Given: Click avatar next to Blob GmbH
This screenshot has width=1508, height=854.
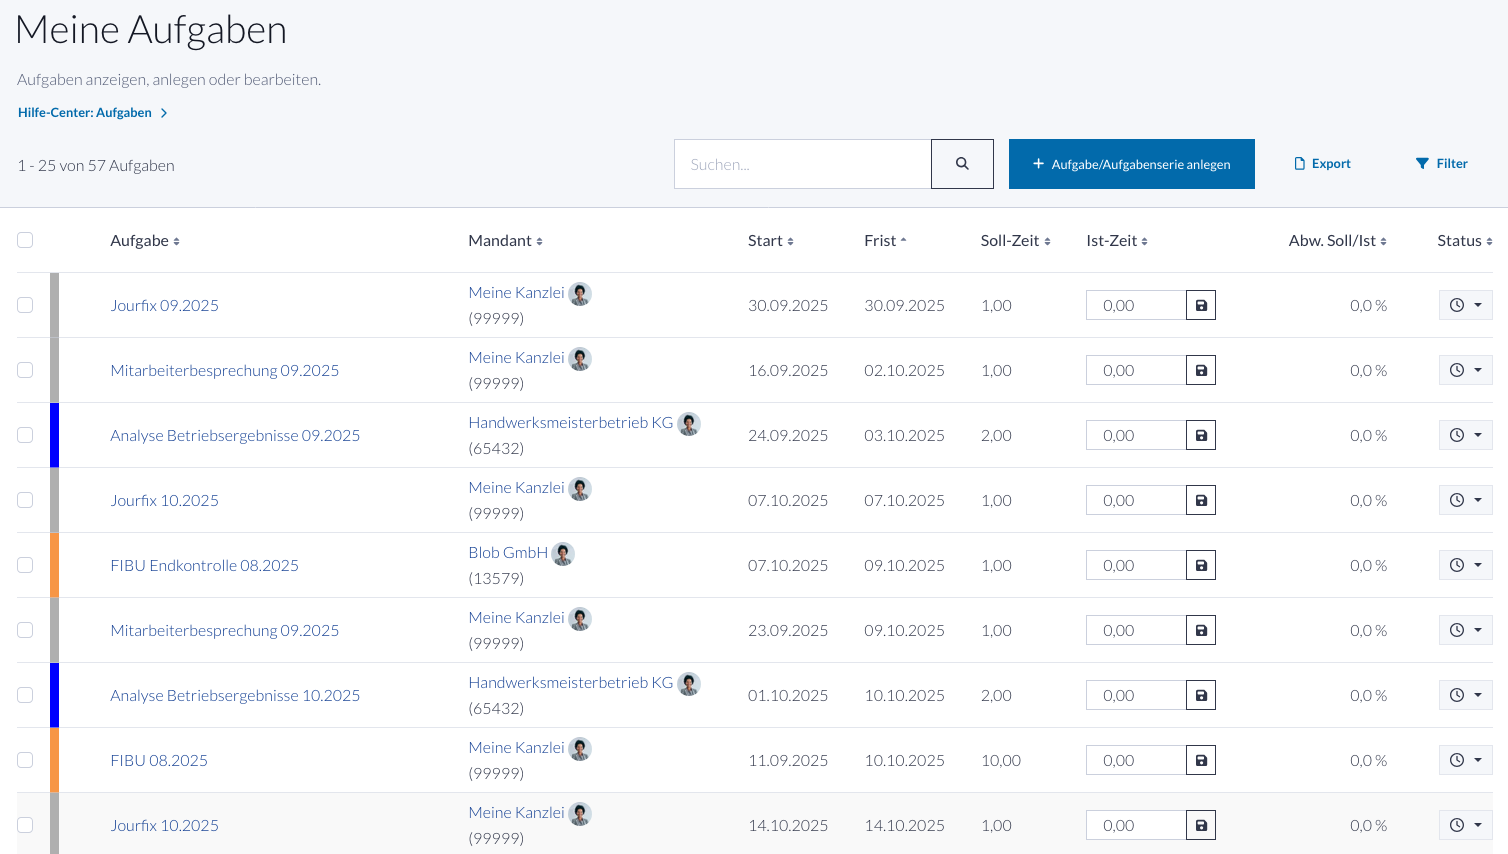Looking at the screenshot, I should (x=563, y=553).
